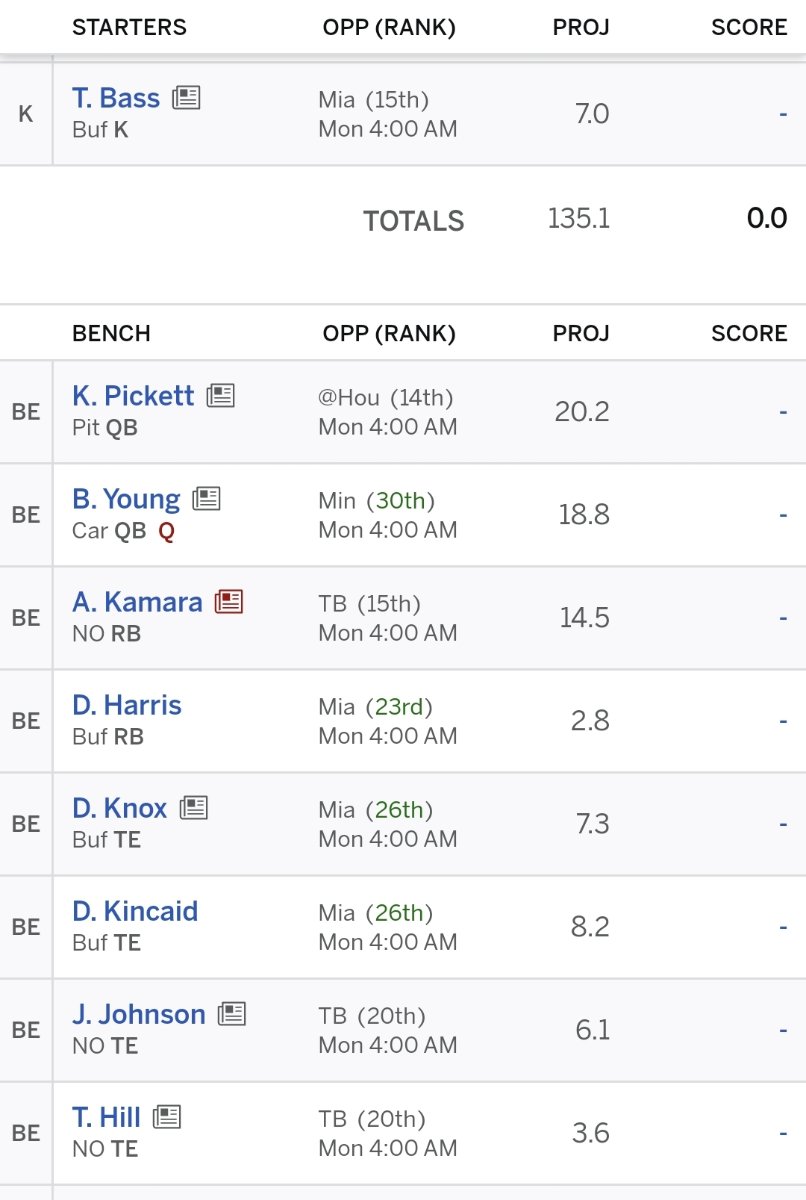The image size is (806, 1200).
Task: View T. Hill player news icon
Action: coord(167,1117)
